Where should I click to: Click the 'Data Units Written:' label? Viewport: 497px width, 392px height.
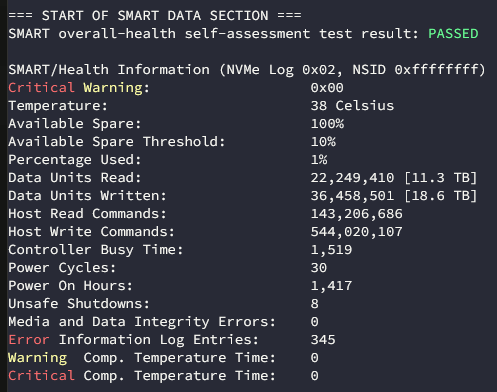coord(87,196)
